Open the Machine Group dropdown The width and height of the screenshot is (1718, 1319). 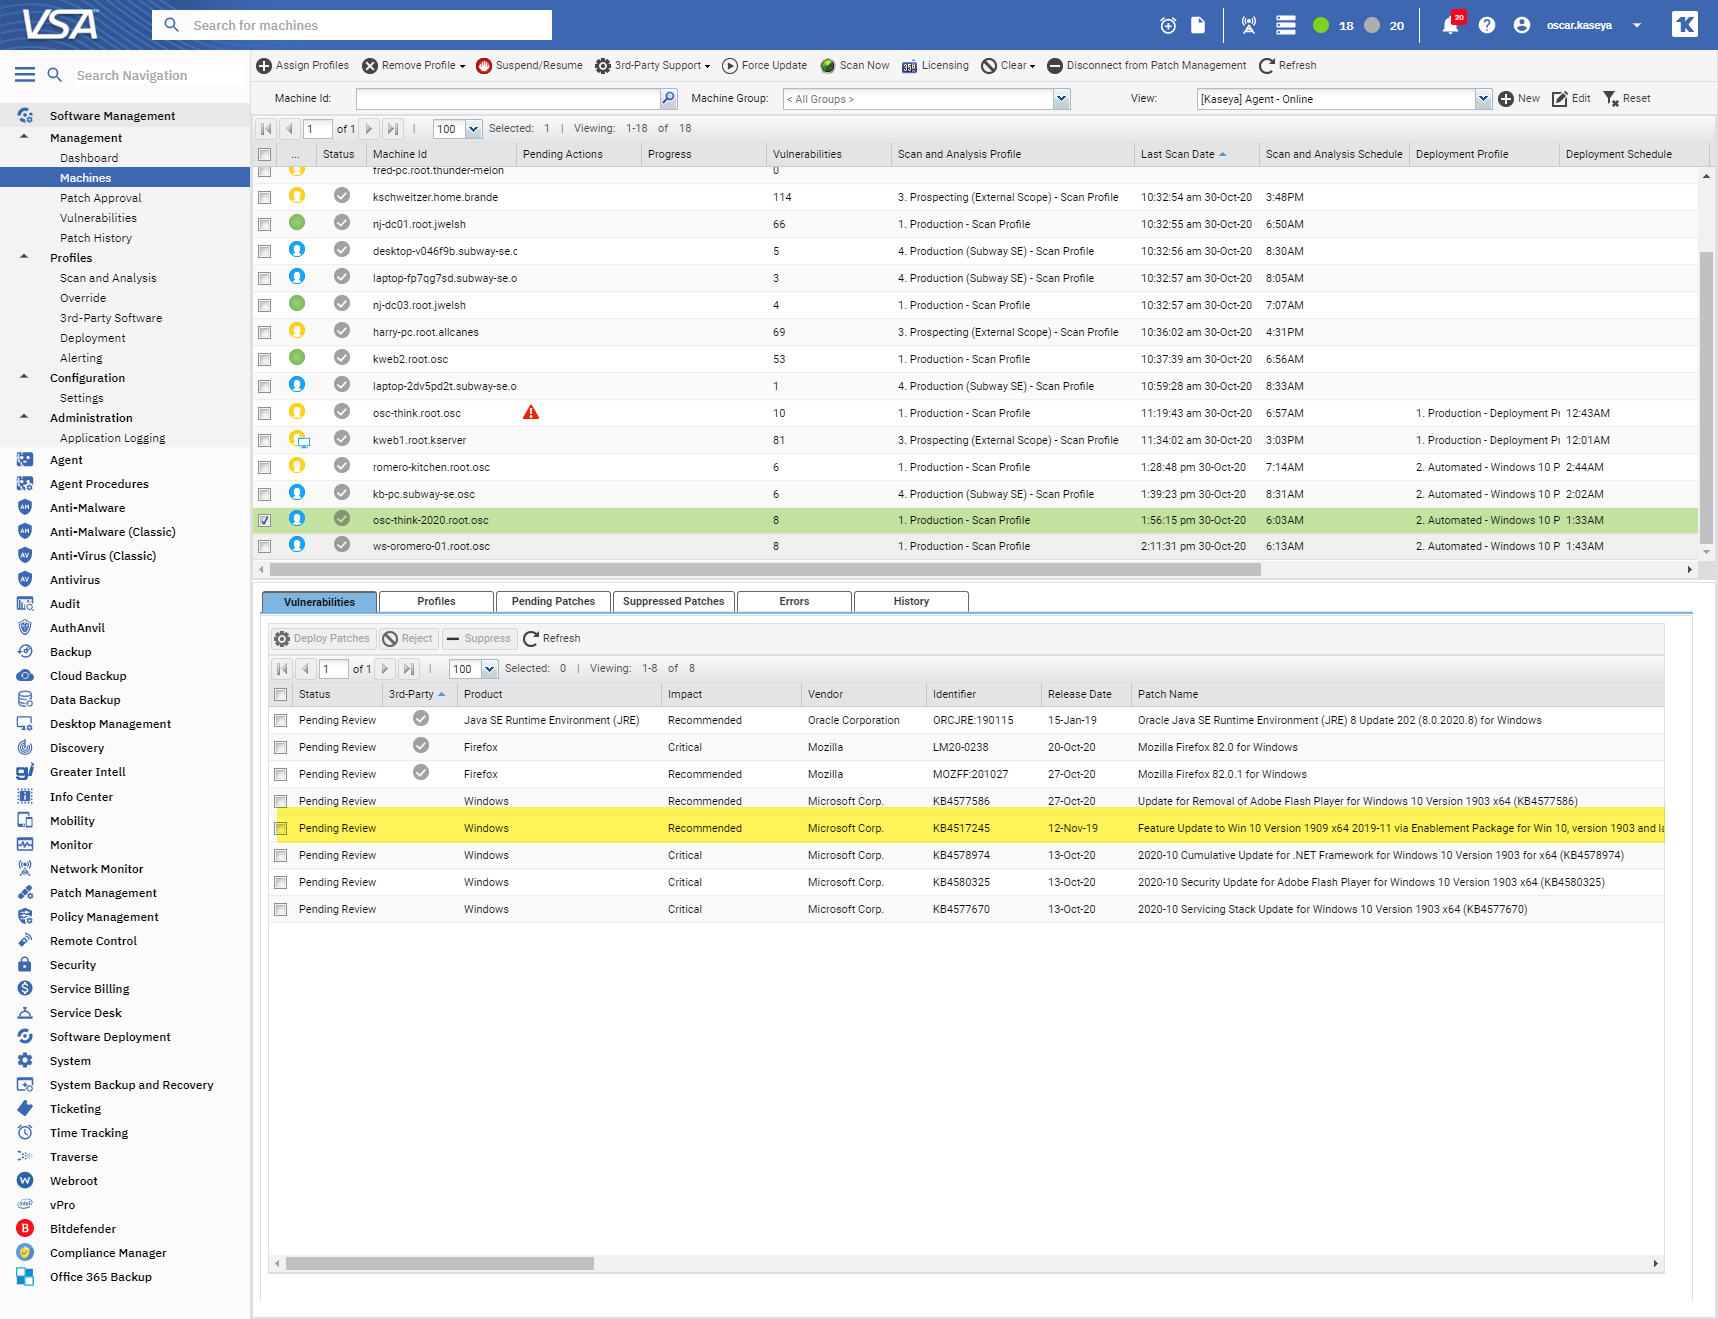click(1062, 99)
